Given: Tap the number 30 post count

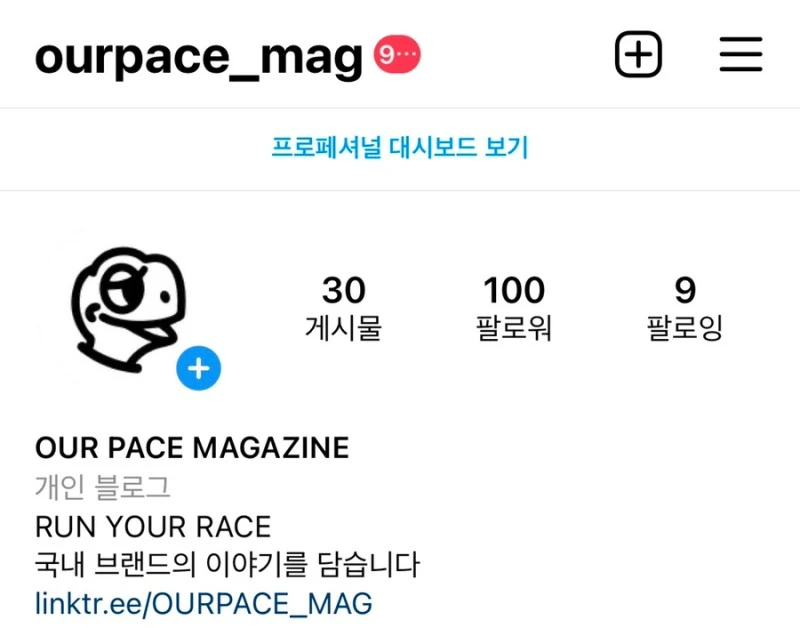Looking at the screenshot, I should (x=343, y=290).
